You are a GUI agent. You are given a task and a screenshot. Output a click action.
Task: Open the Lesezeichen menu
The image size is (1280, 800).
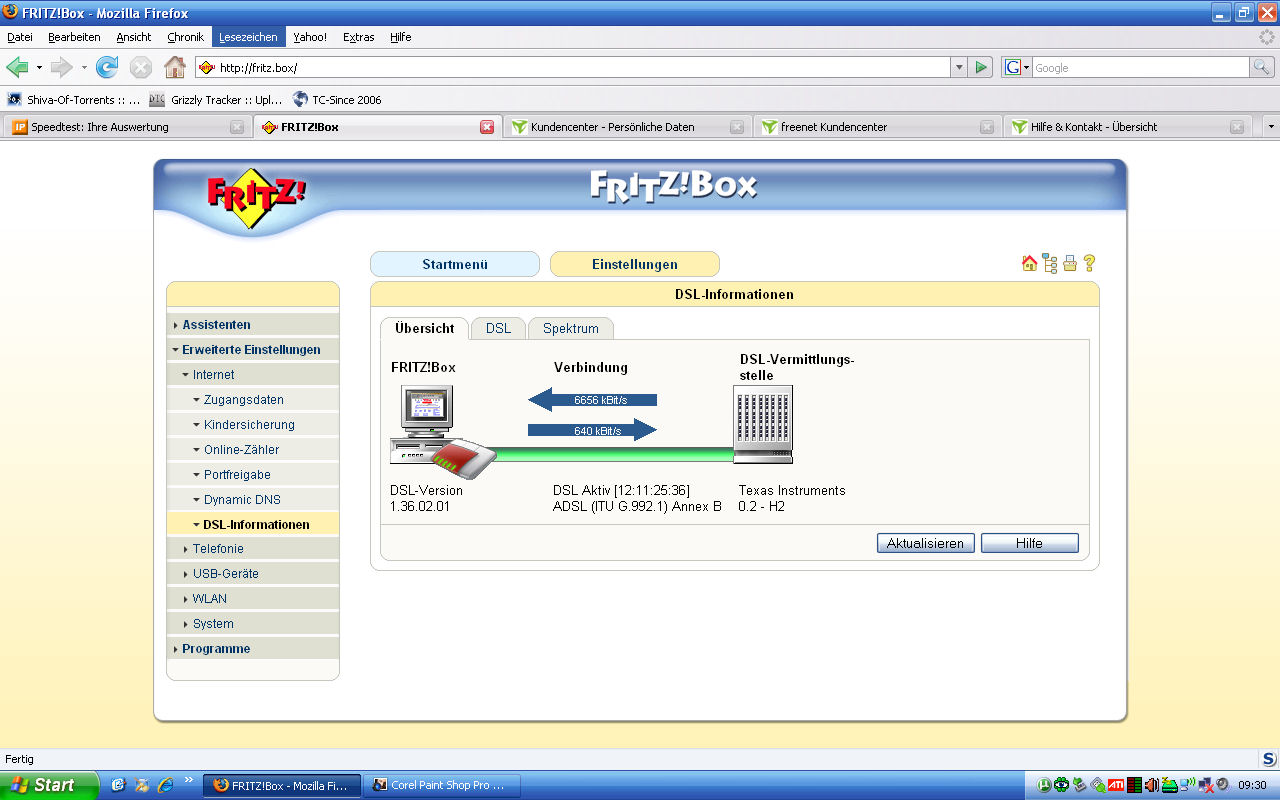coord(248,37)
